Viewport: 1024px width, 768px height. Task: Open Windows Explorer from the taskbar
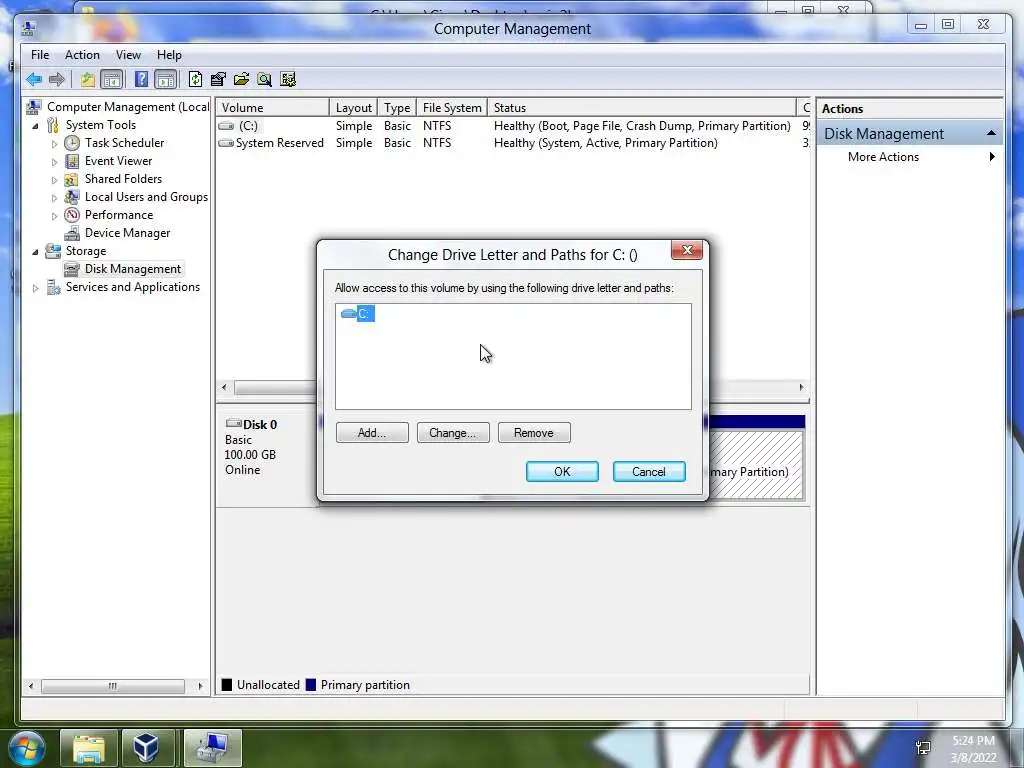point(89,748)
